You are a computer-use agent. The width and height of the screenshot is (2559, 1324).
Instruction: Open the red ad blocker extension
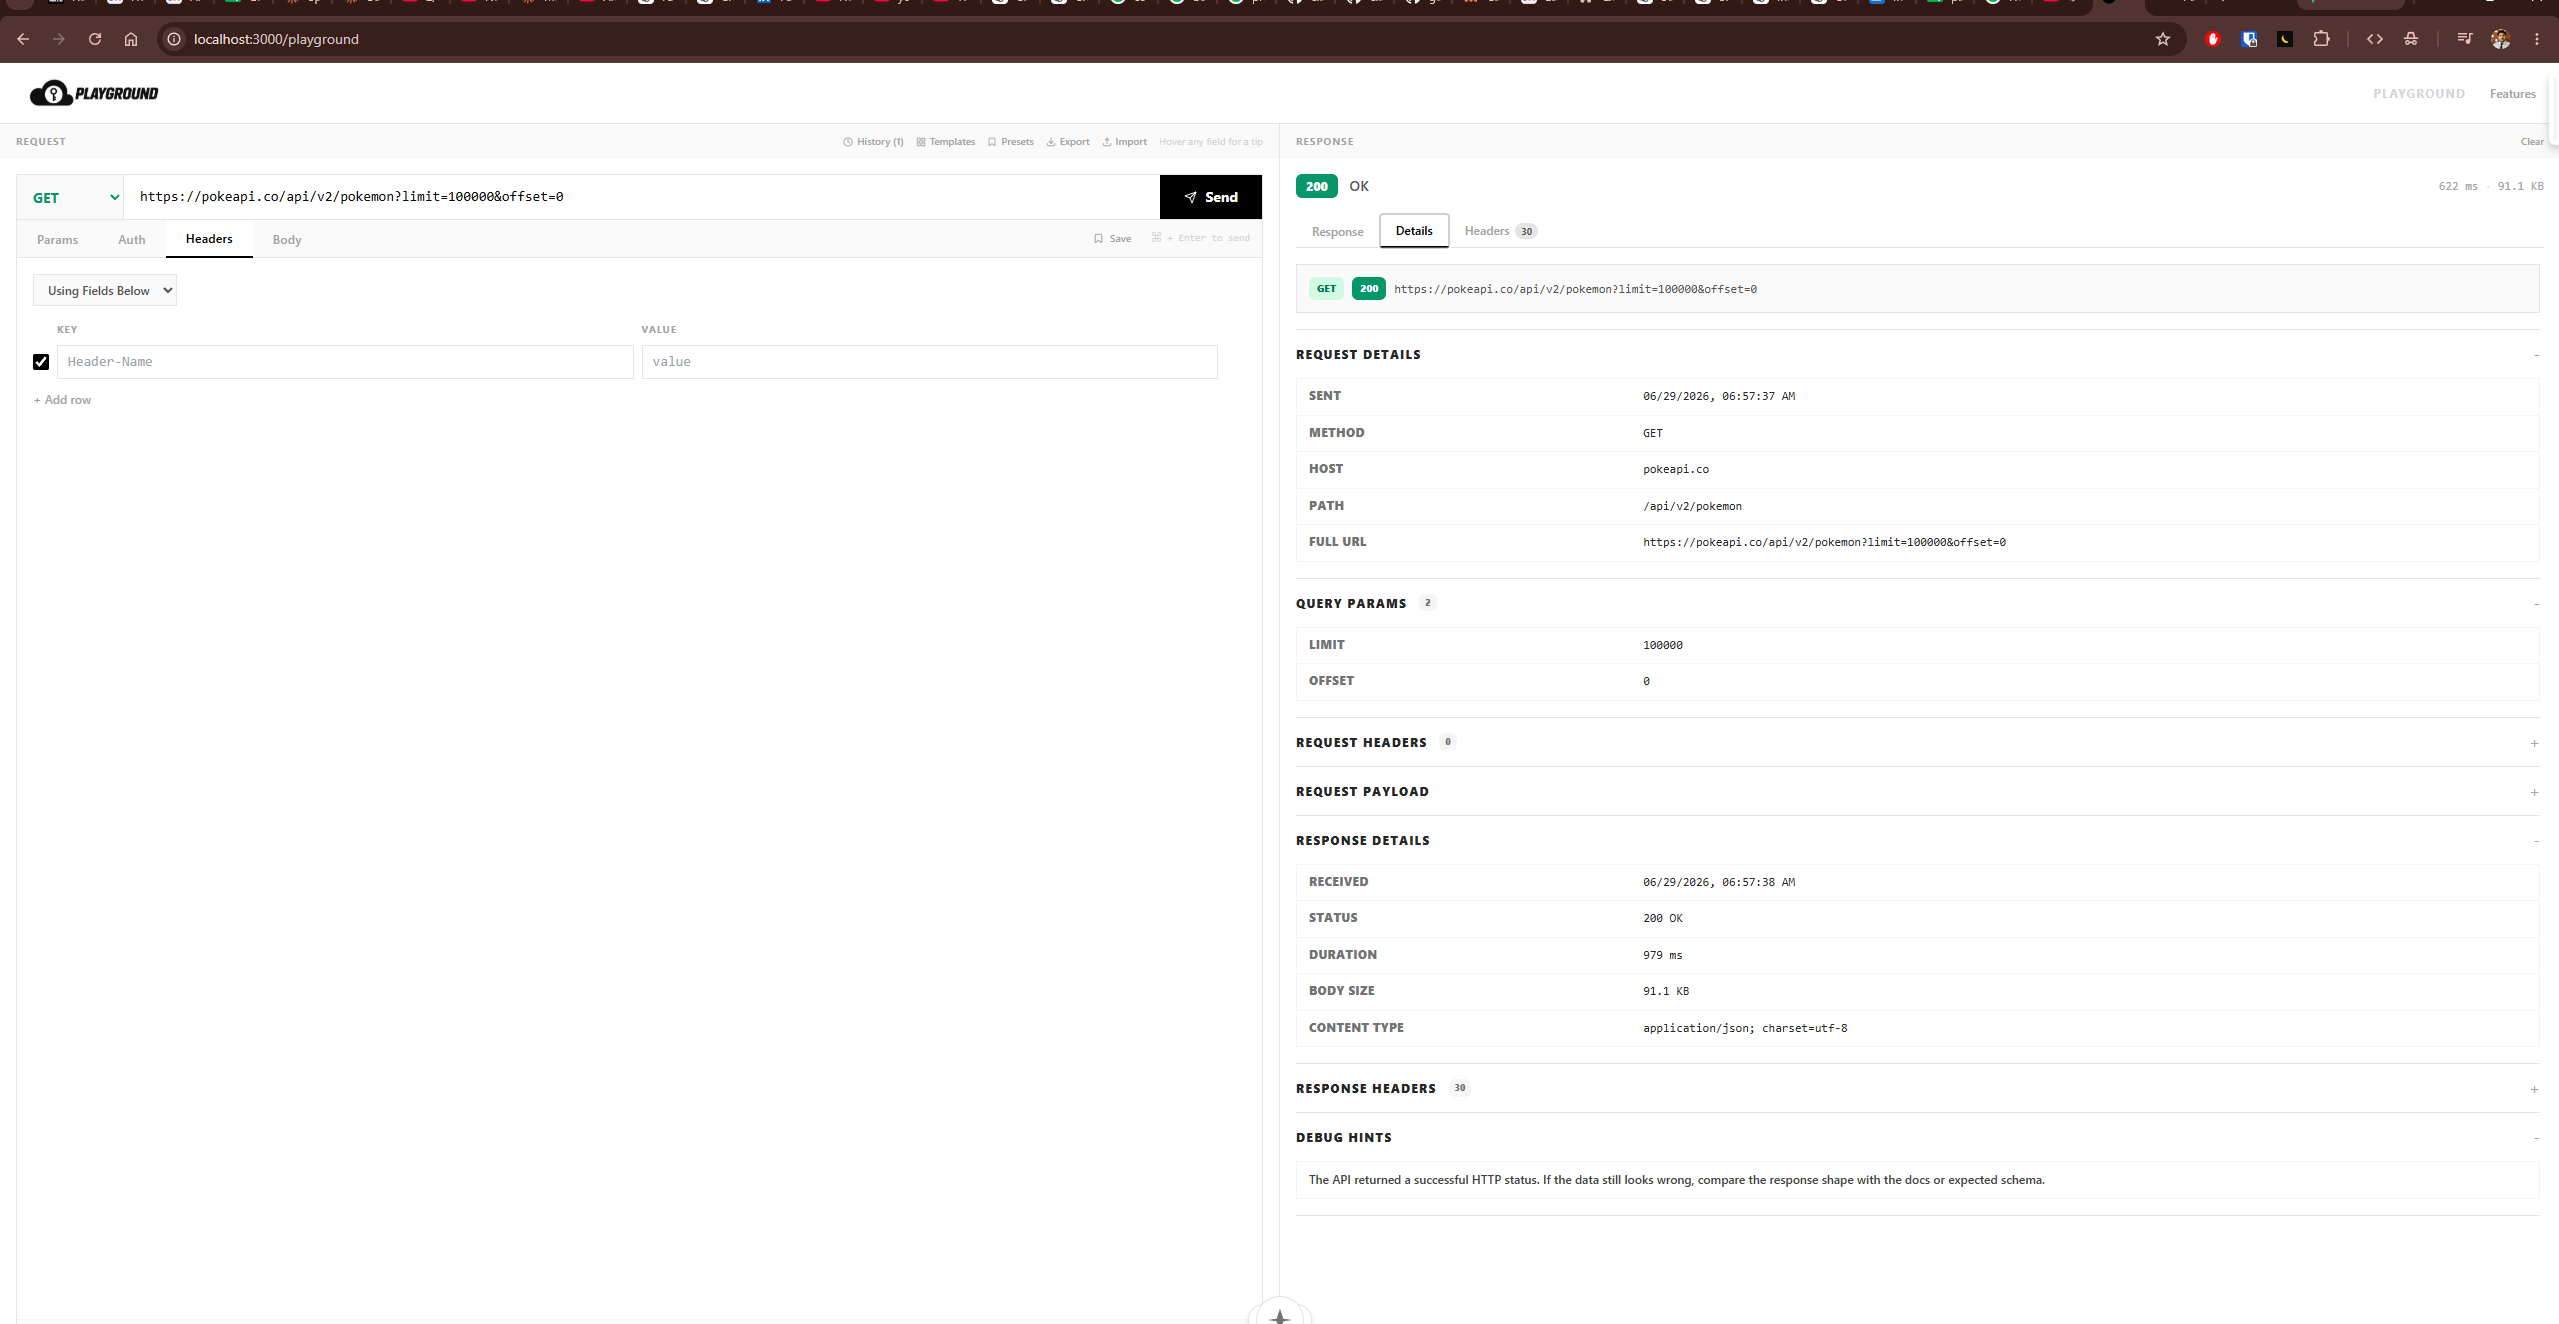[x=2213, y=39]
